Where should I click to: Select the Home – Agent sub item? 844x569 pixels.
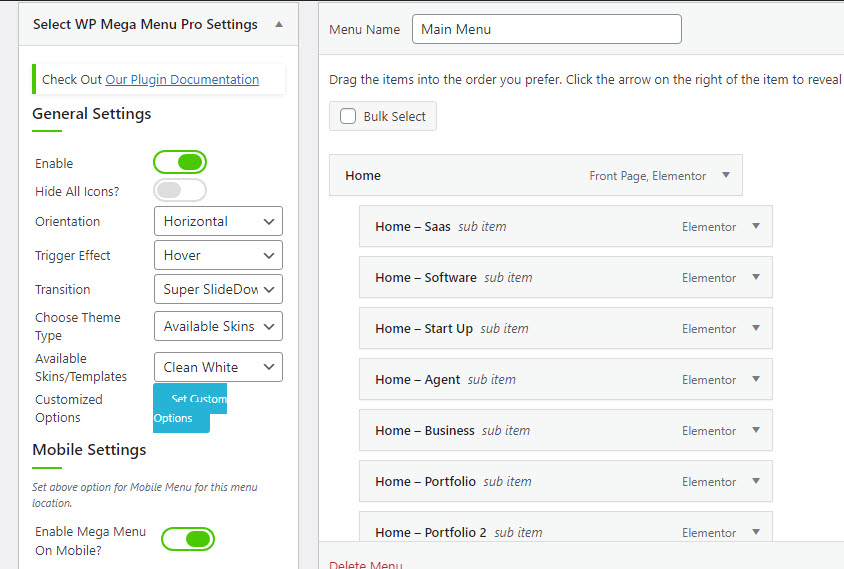pyautogui.click(x=566, y=380)
